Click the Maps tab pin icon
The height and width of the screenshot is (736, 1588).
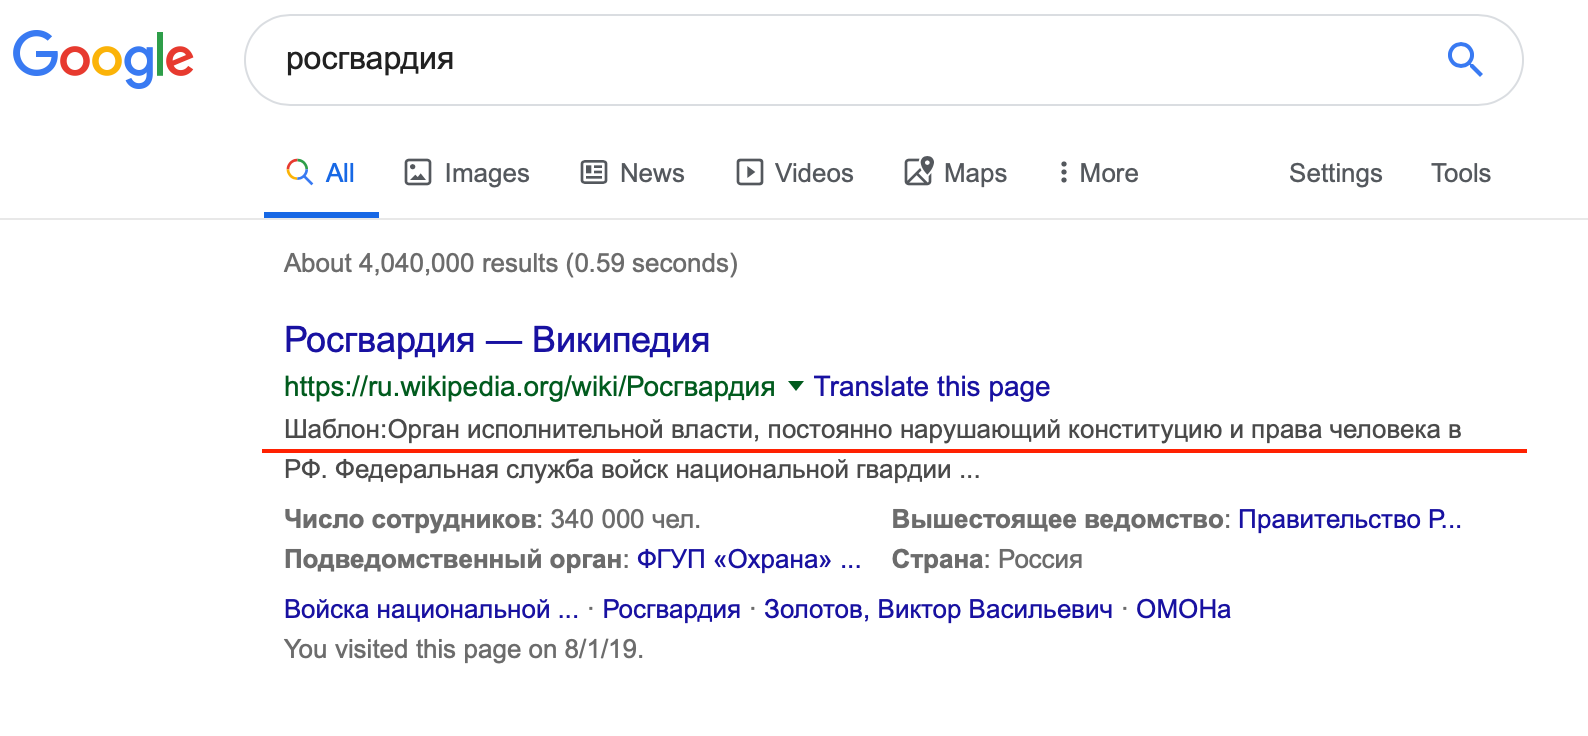point(919,171)
